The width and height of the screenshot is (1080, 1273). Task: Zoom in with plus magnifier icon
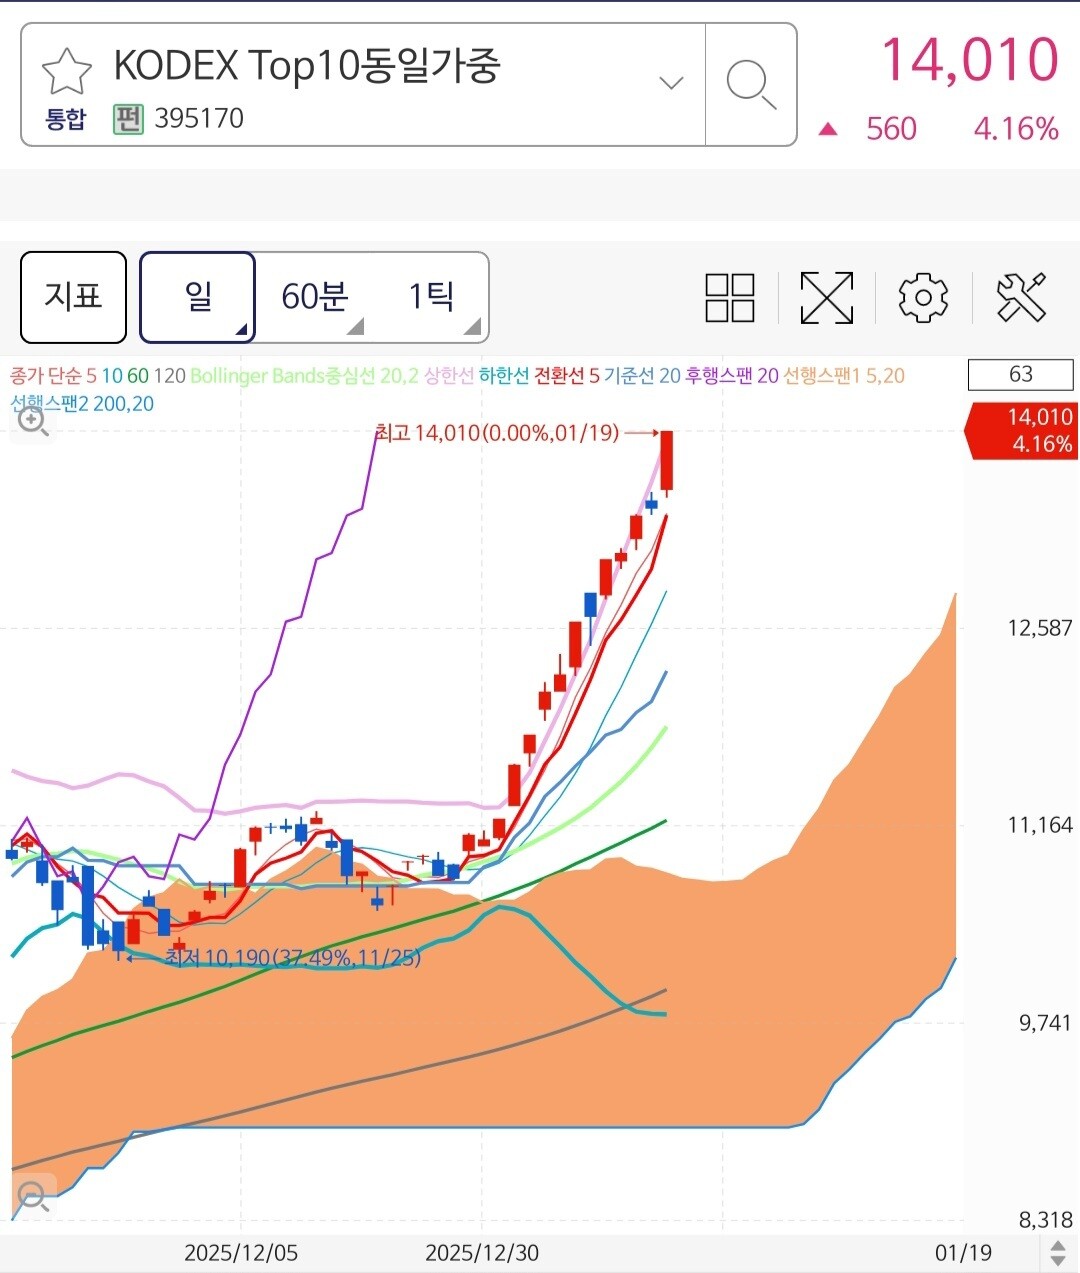[32, 422]
